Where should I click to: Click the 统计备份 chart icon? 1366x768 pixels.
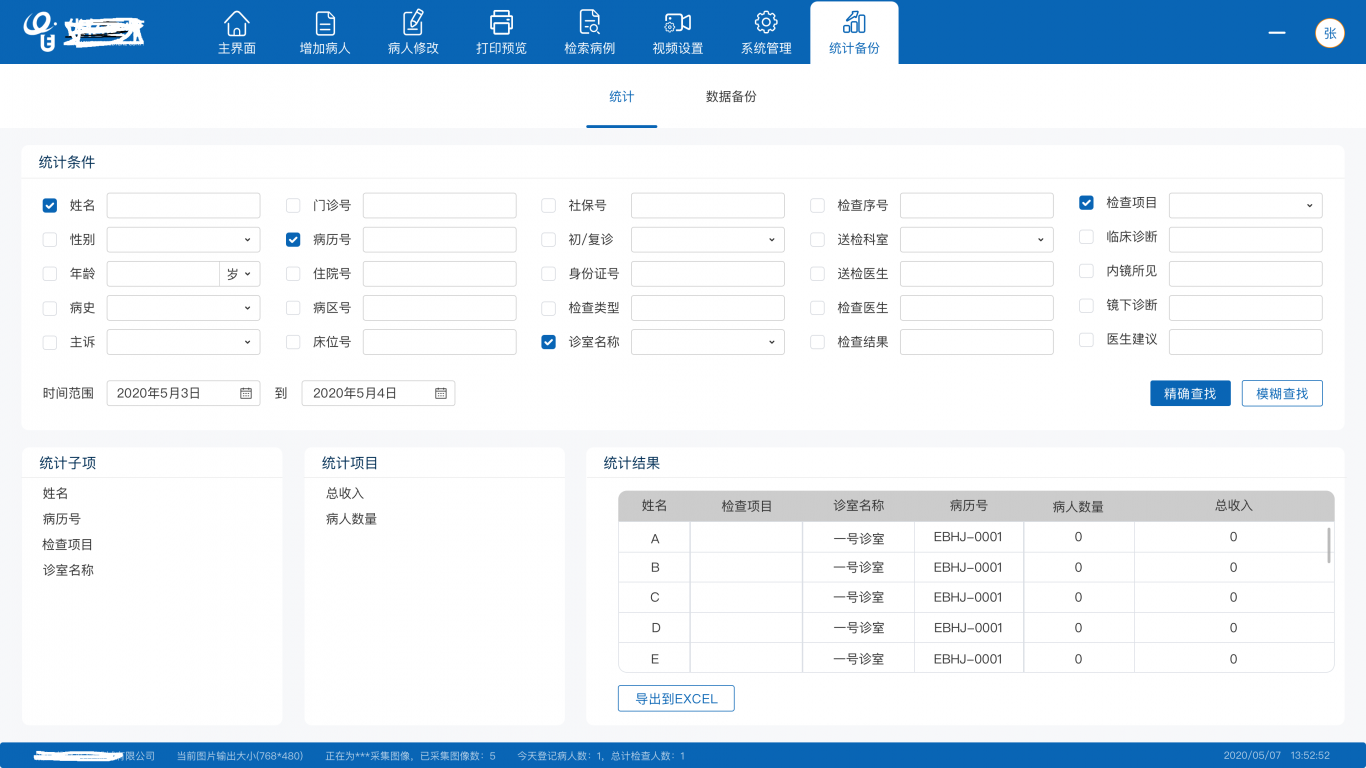tap(854, 23)
